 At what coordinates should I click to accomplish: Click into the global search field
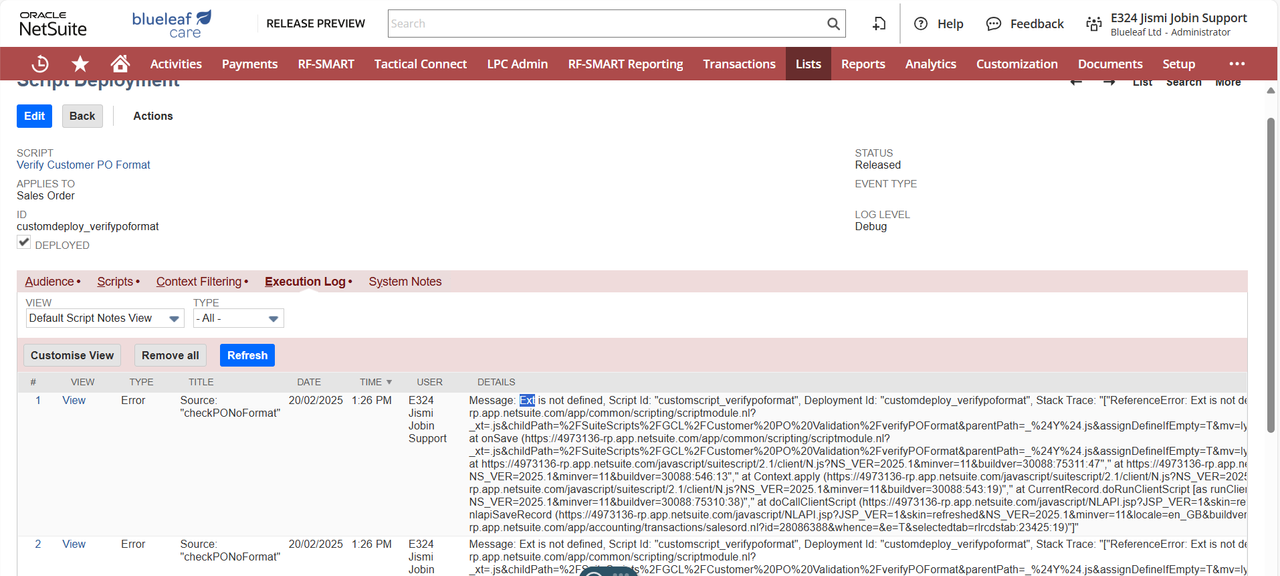605,24
